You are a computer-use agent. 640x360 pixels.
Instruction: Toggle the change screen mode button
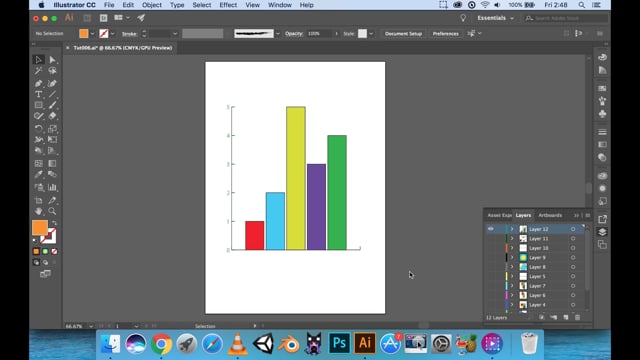click(x=45, y=274)
